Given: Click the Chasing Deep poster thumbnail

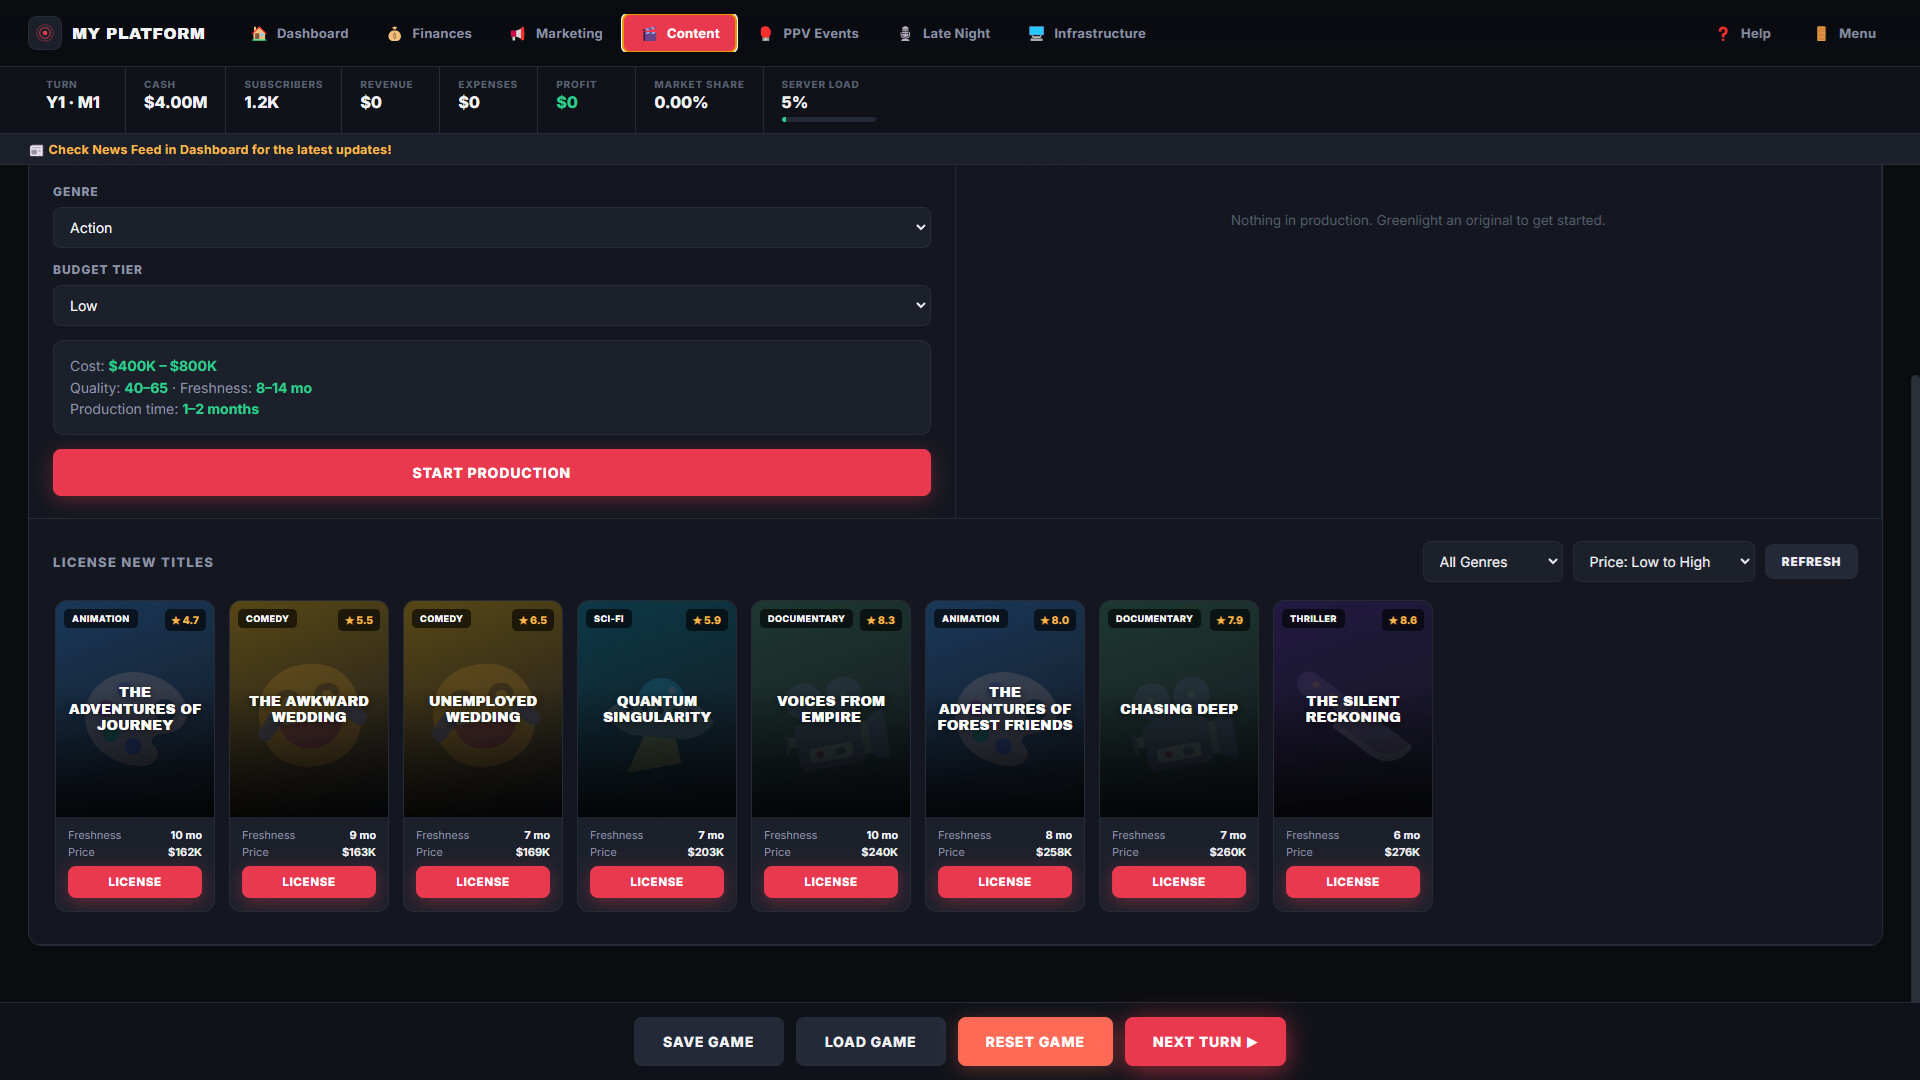Looking at the screenshot, I should click(1179, 709).
